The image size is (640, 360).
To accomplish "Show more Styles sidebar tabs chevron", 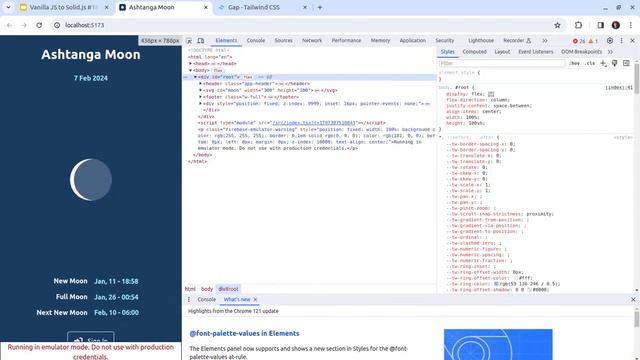I will pos(610,52).
